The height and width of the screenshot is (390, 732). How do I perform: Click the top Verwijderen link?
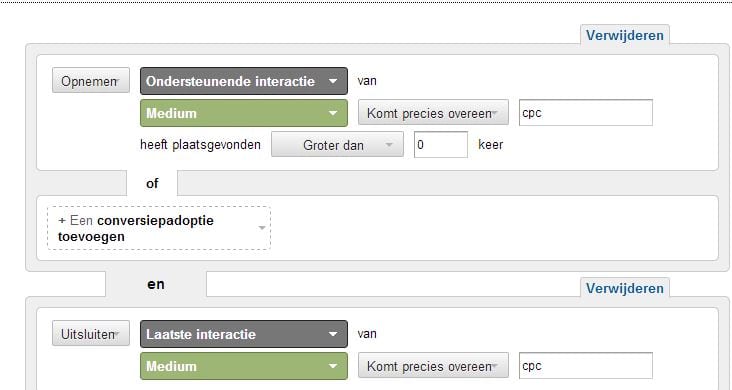625,35
